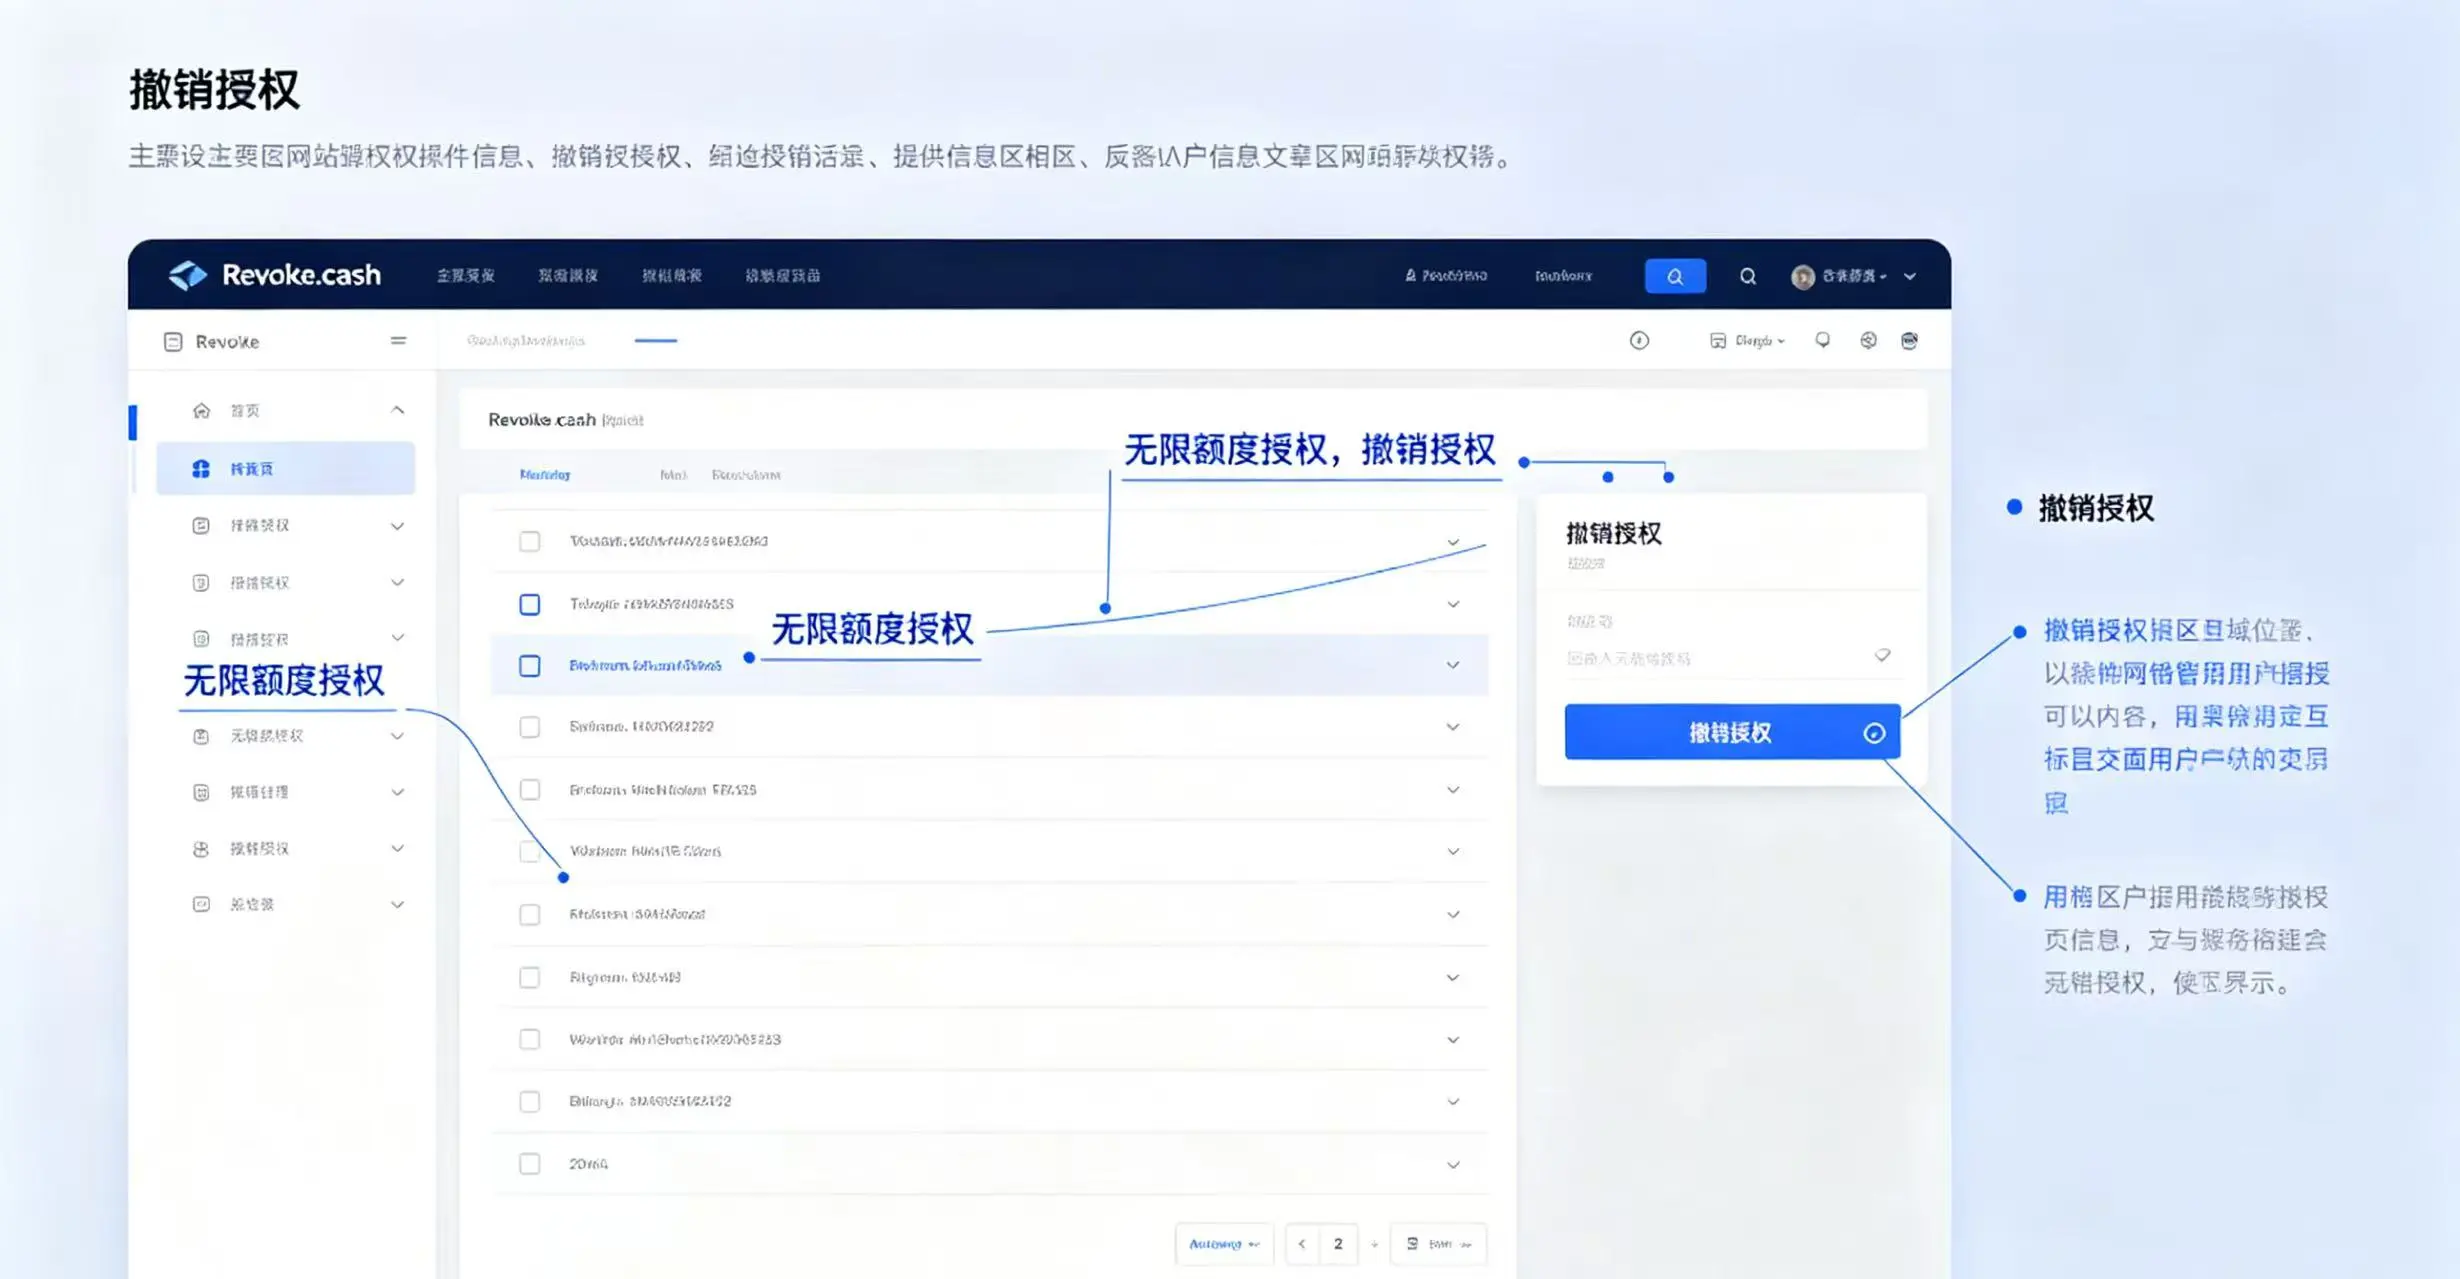Click the small check icon inside the panel input

(x=1882, y=655)
